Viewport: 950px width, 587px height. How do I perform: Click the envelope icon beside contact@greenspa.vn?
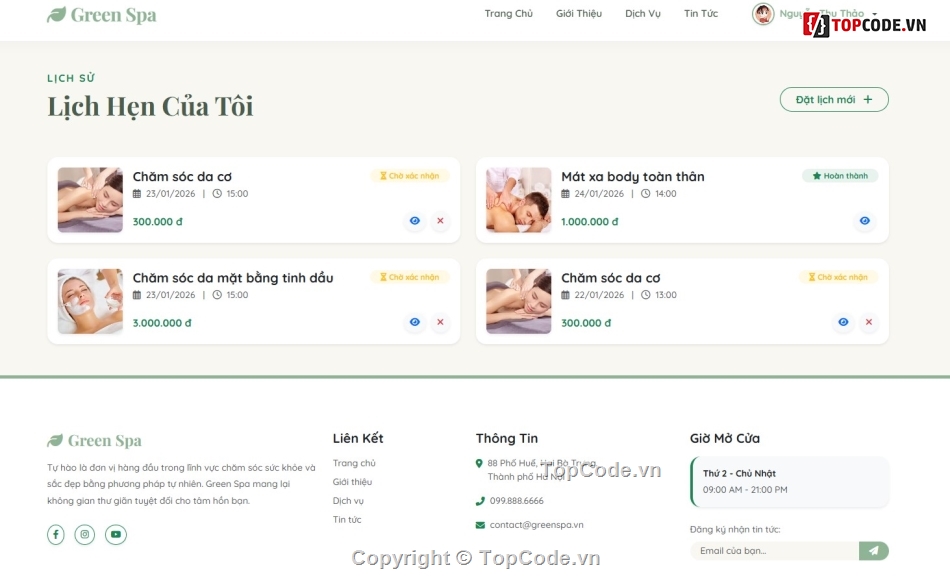[479, 523]
